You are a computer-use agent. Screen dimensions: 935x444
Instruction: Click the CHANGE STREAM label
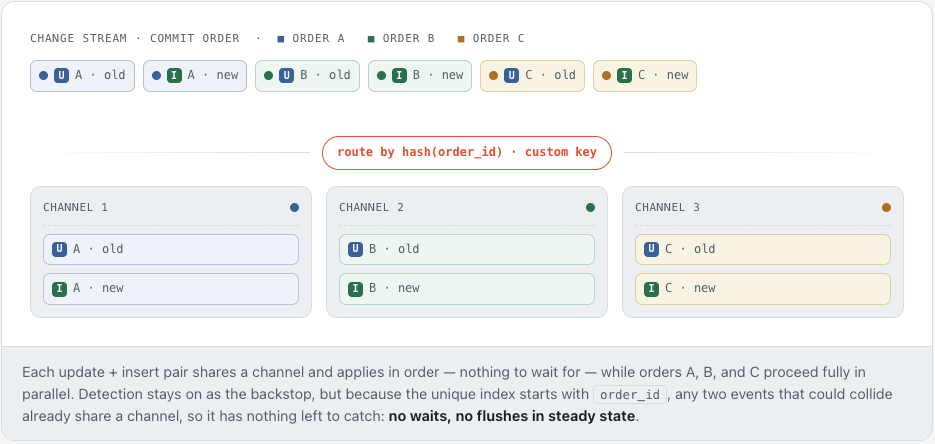[78, 39]
